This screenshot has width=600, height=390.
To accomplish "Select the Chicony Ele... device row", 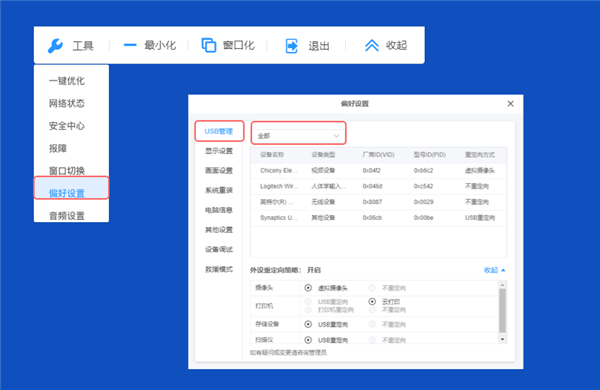I will [378, 170].
